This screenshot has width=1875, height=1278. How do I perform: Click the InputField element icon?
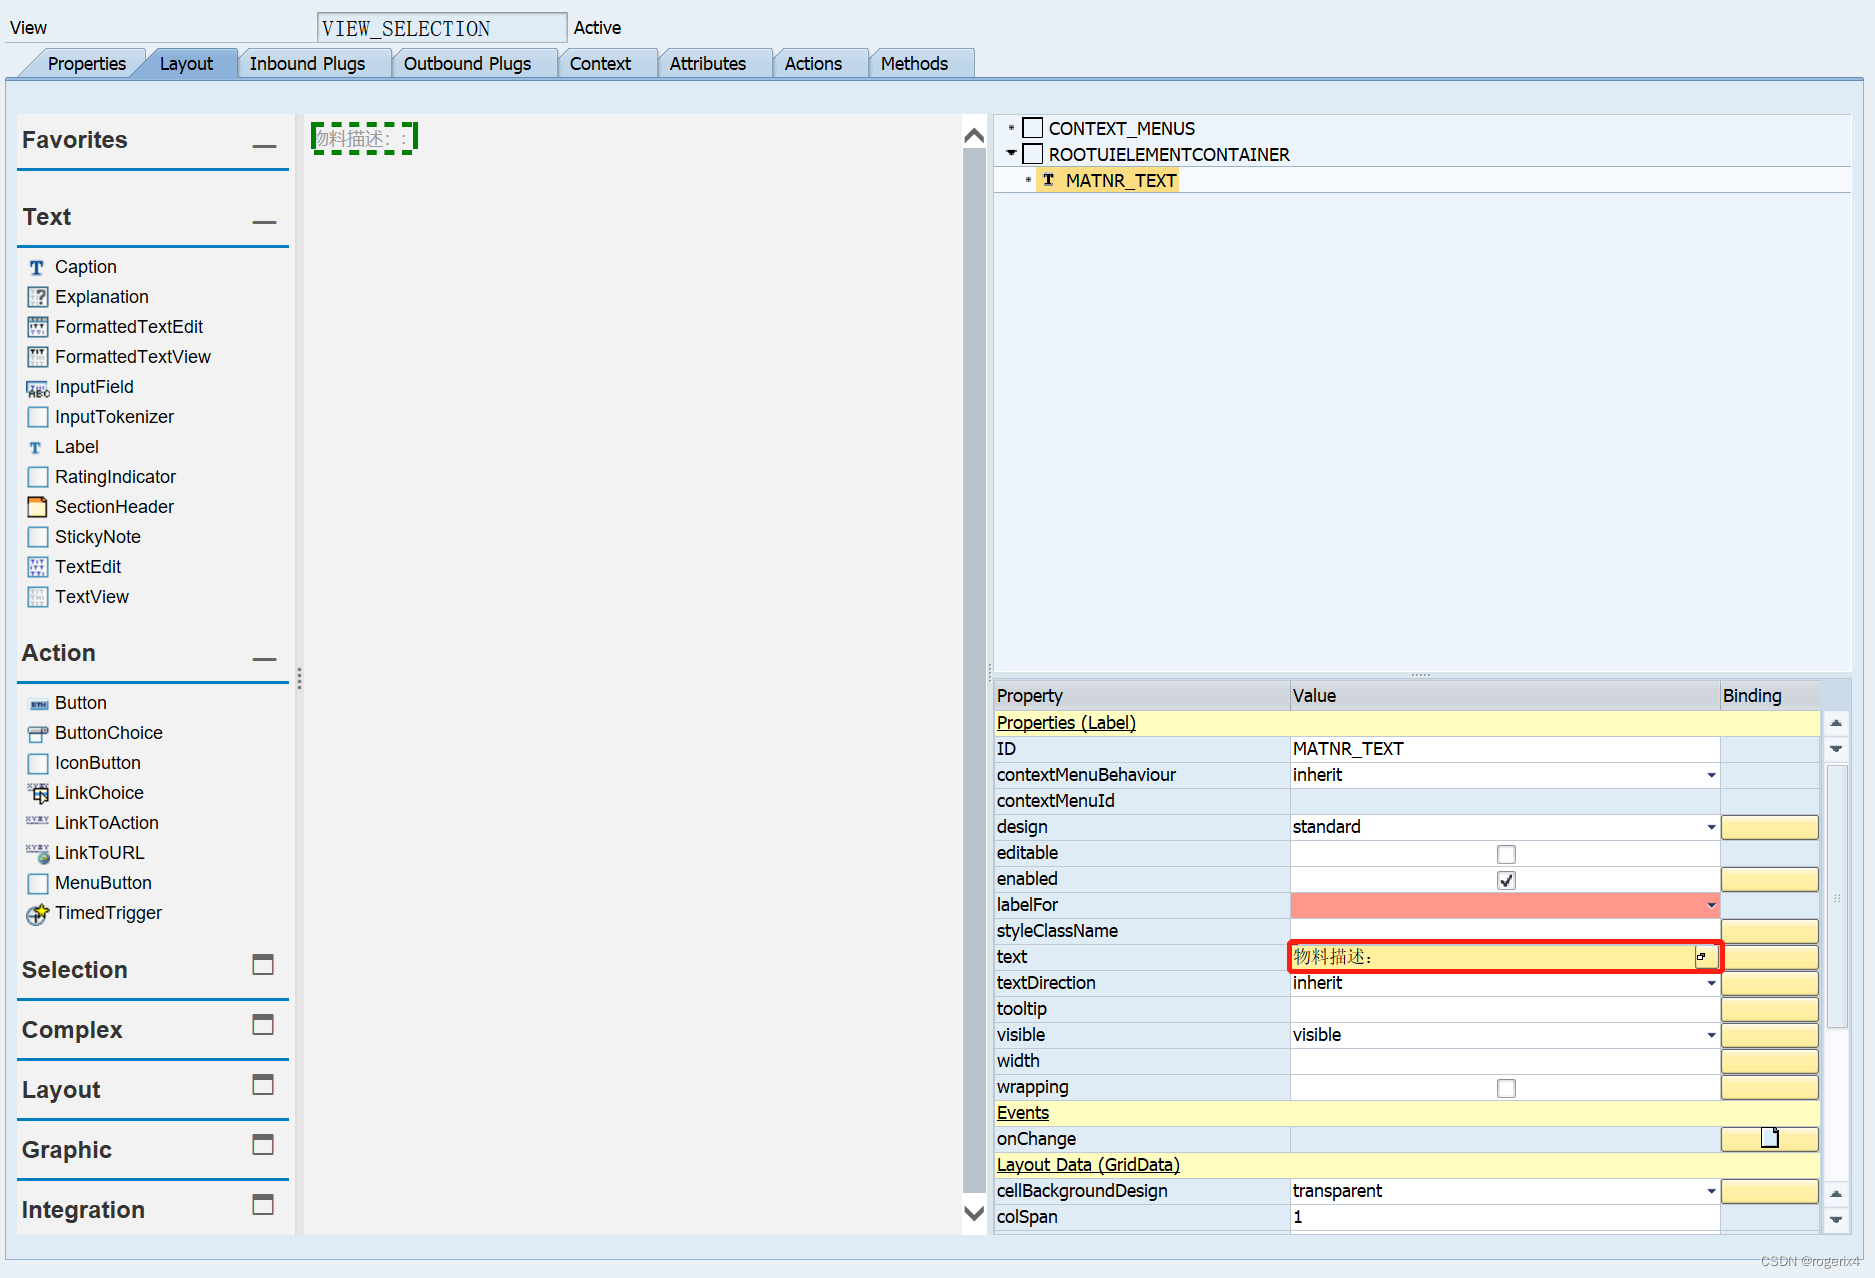[37, 388]
